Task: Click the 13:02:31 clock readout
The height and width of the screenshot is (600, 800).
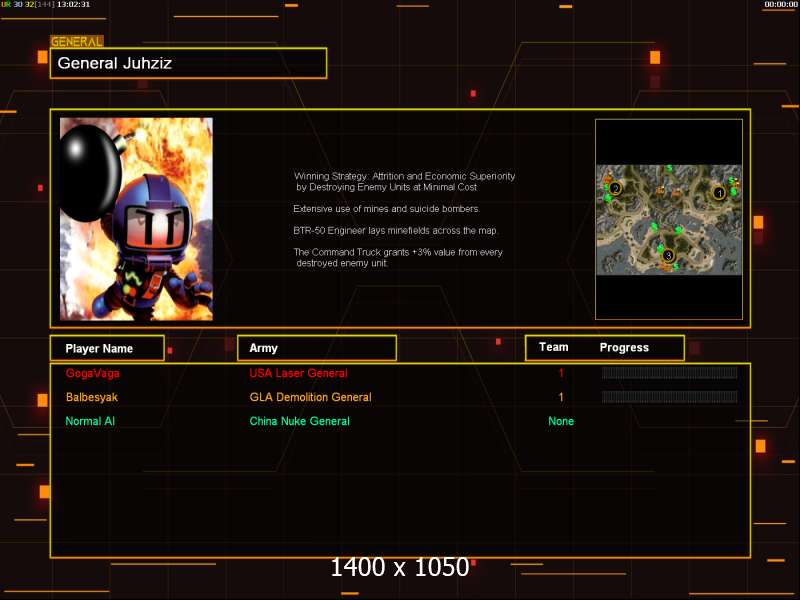Action: (x=73, y=4)
